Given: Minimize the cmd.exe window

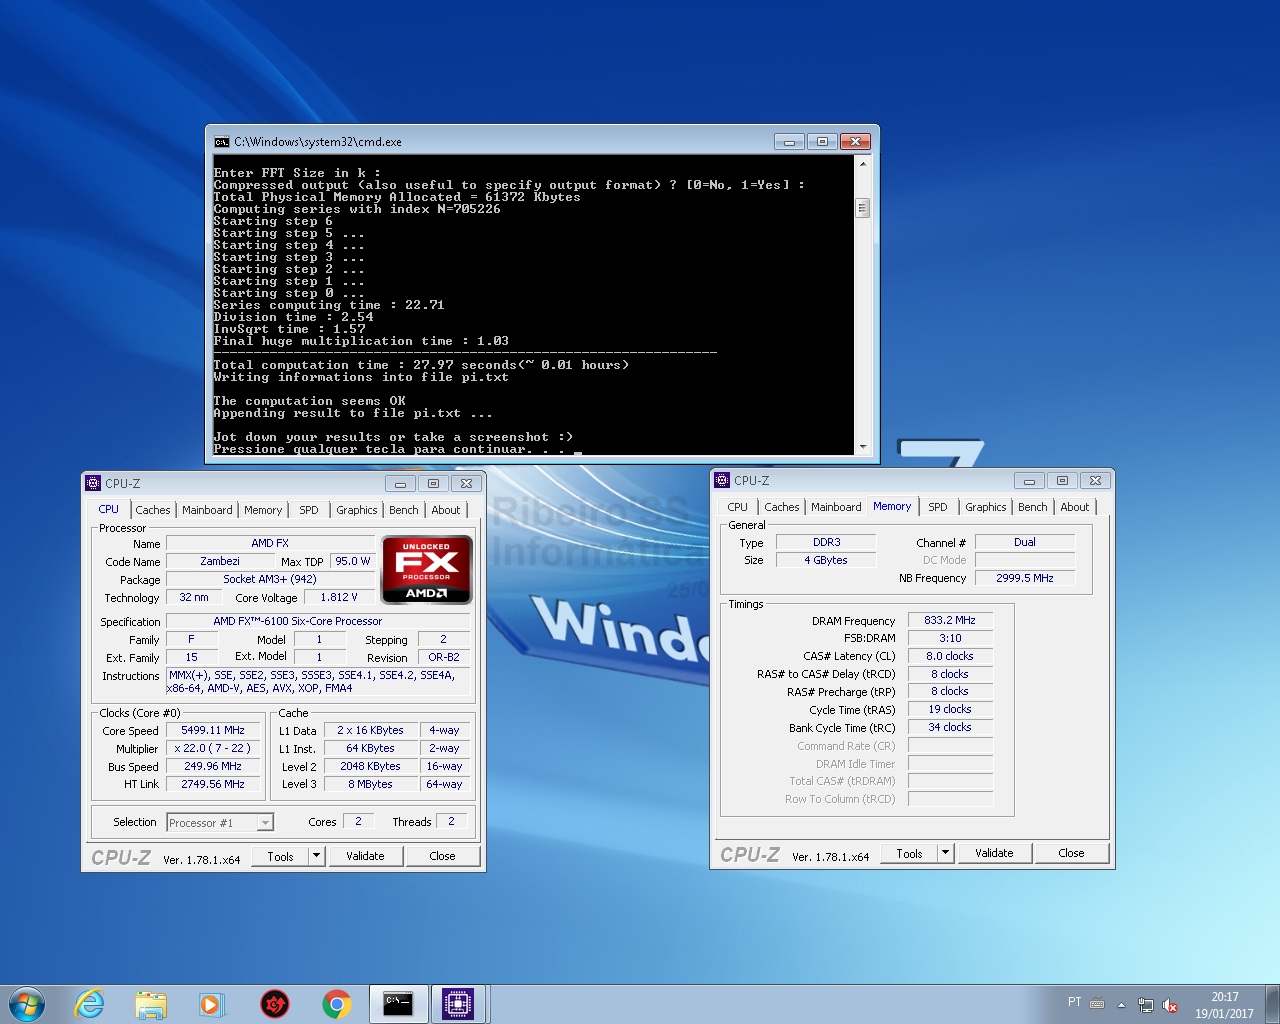Looking at the screenshot, I should coord(789,142).
